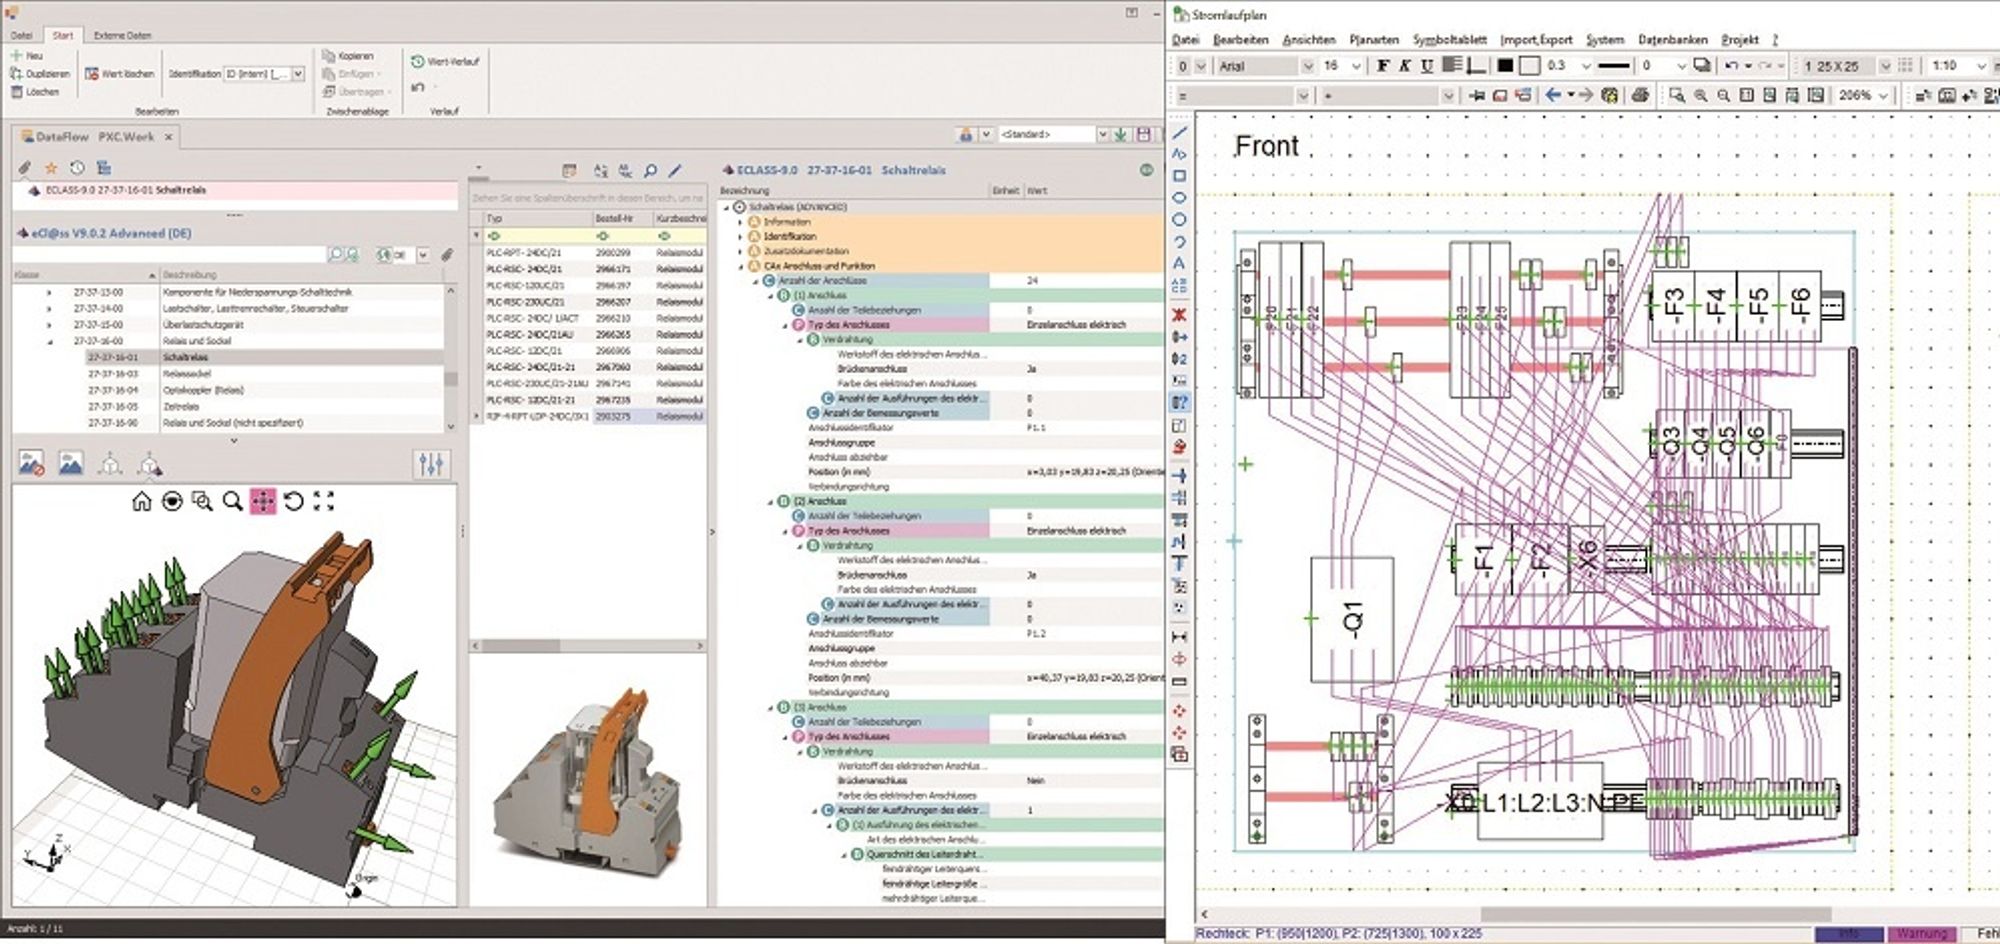Click the Warnung status indicator
Viewport: 2000px width, 944px height.
(1920, 933)
